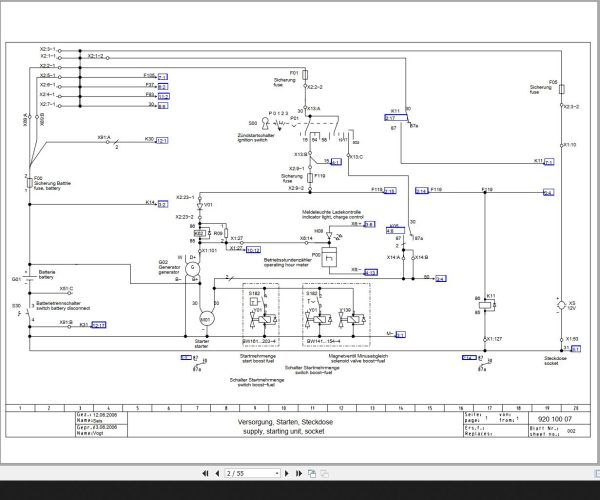Click the starter motor M01 symbol
600x500 pixels.
[207, 319]
